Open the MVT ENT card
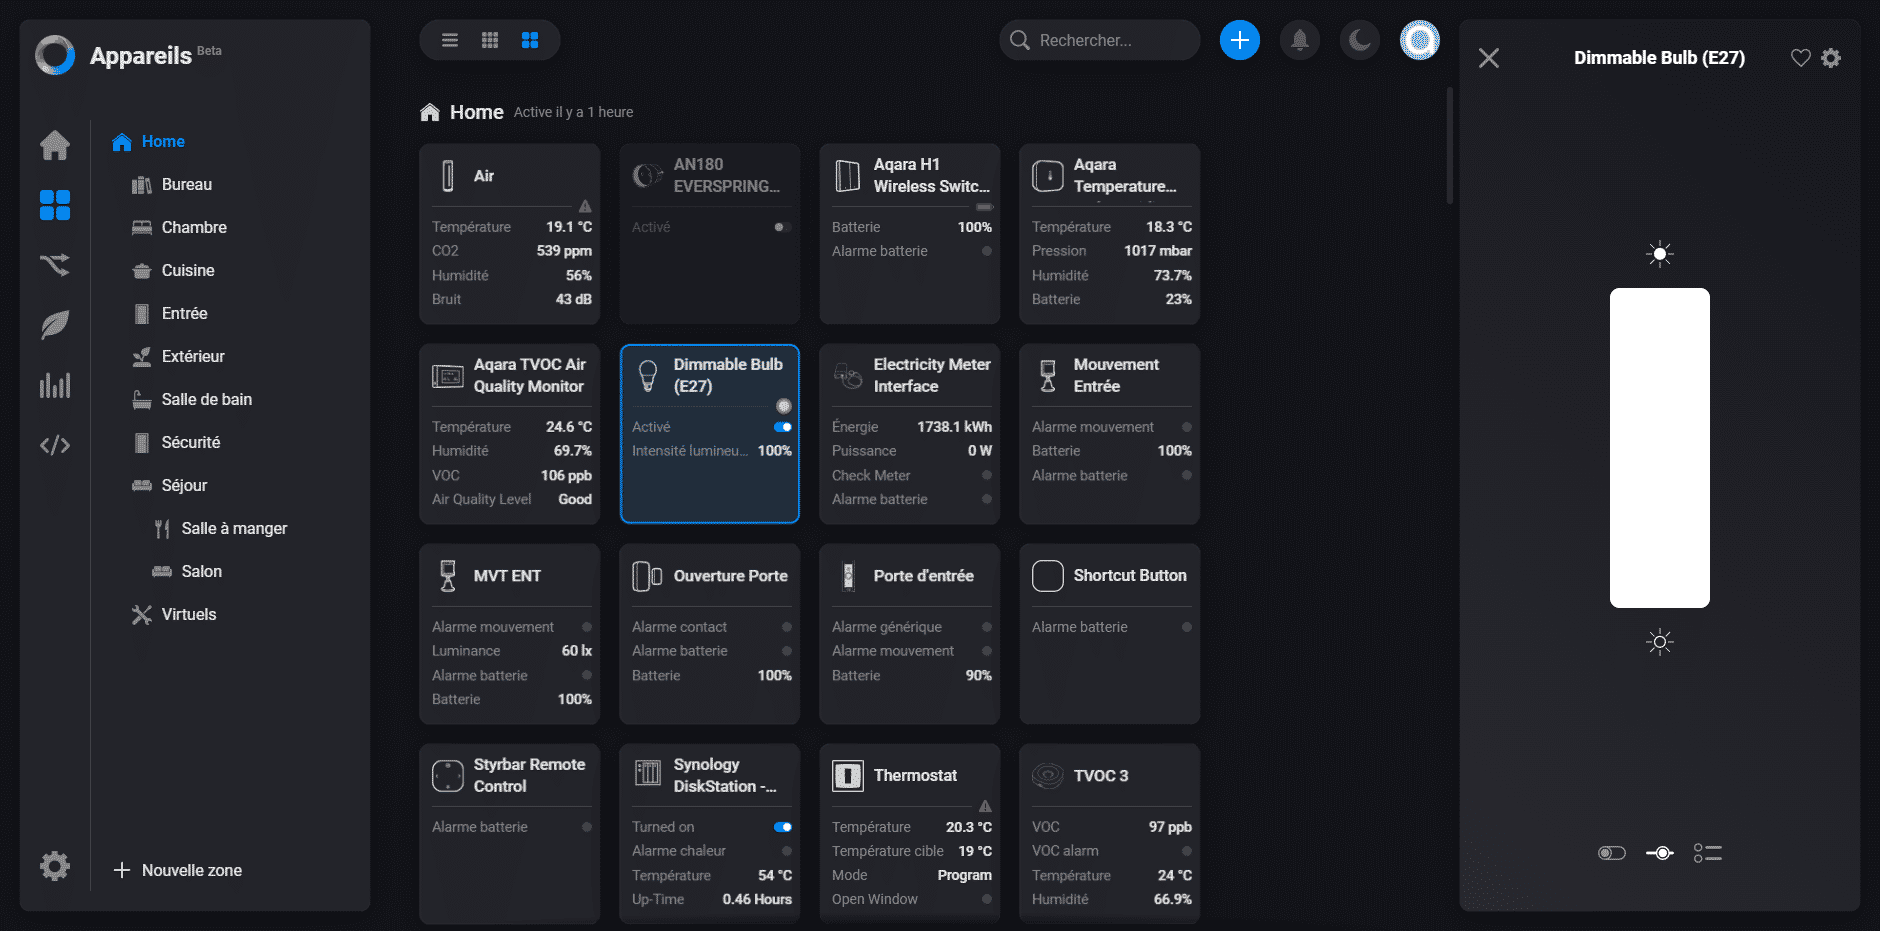Image resolution: width=1880 pixels, height=931 pixels. (x=510, y=634)
